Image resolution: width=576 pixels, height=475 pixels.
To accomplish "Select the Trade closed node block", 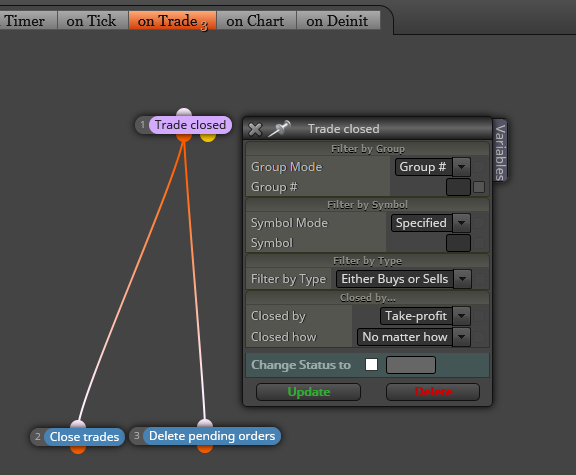I will click(190, 125).
